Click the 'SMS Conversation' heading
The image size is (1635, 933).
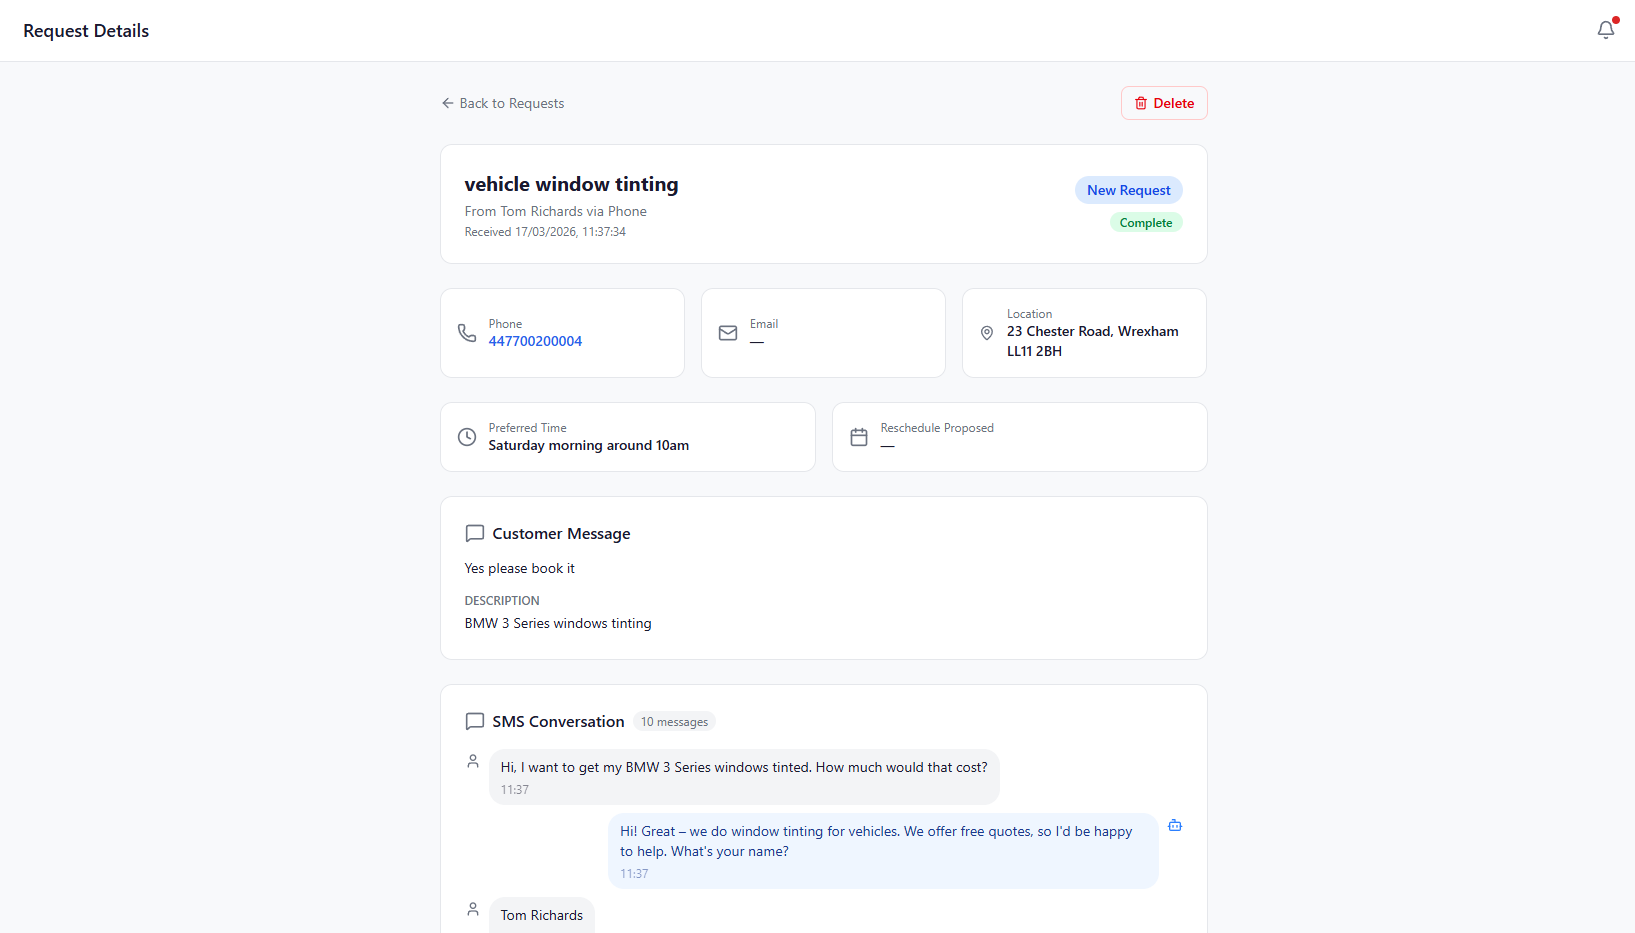tap(558, 722)
